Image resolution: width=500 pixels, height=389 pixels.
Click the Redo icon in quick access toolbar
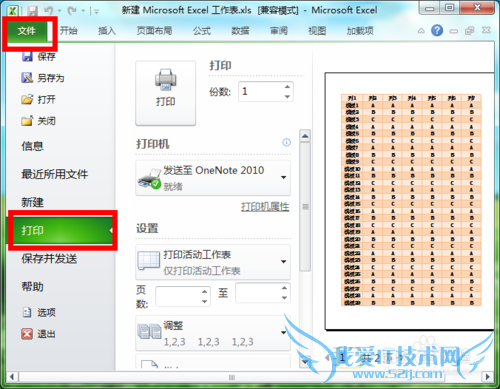[71, 11]
